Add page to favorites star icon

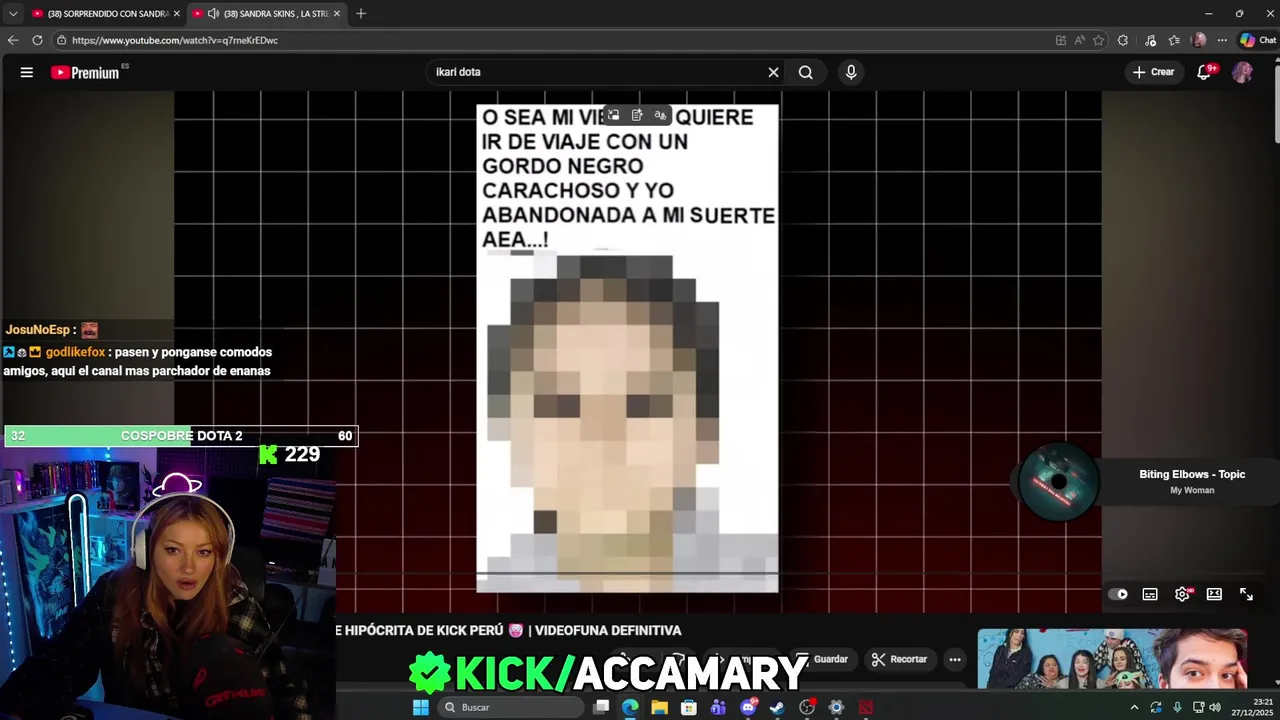pyautogui.click(x=1098, y=40)
